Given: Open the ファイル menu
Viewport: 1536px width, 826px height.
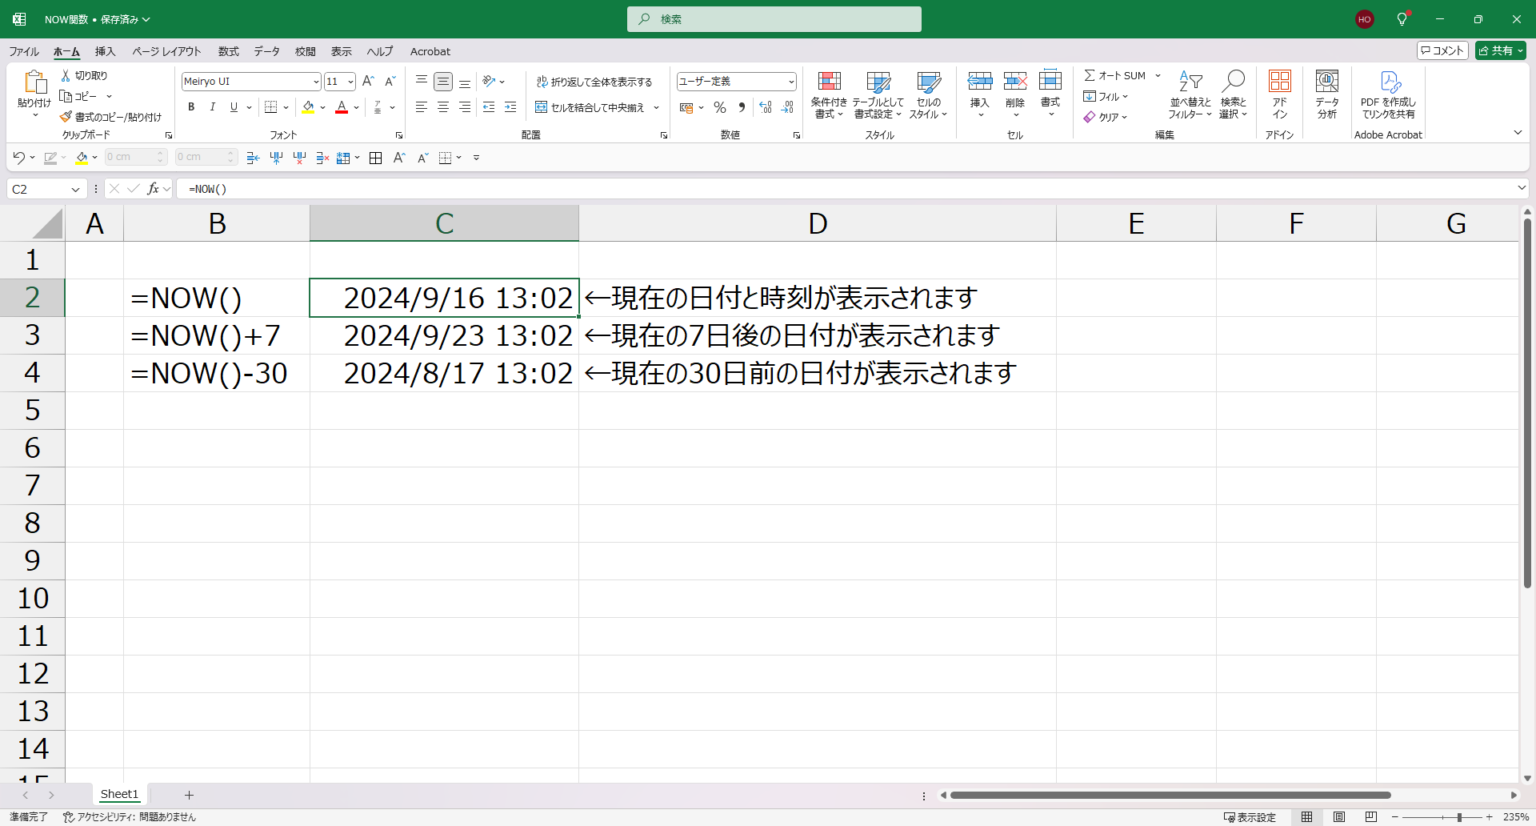Looking at the screenshot, I should click(23, 51).
